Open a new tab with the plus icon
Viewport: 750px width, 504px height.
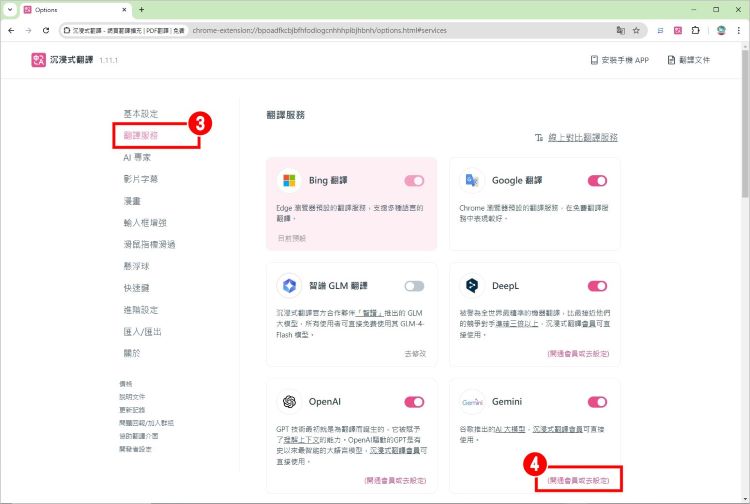click(x=142, y=9)
